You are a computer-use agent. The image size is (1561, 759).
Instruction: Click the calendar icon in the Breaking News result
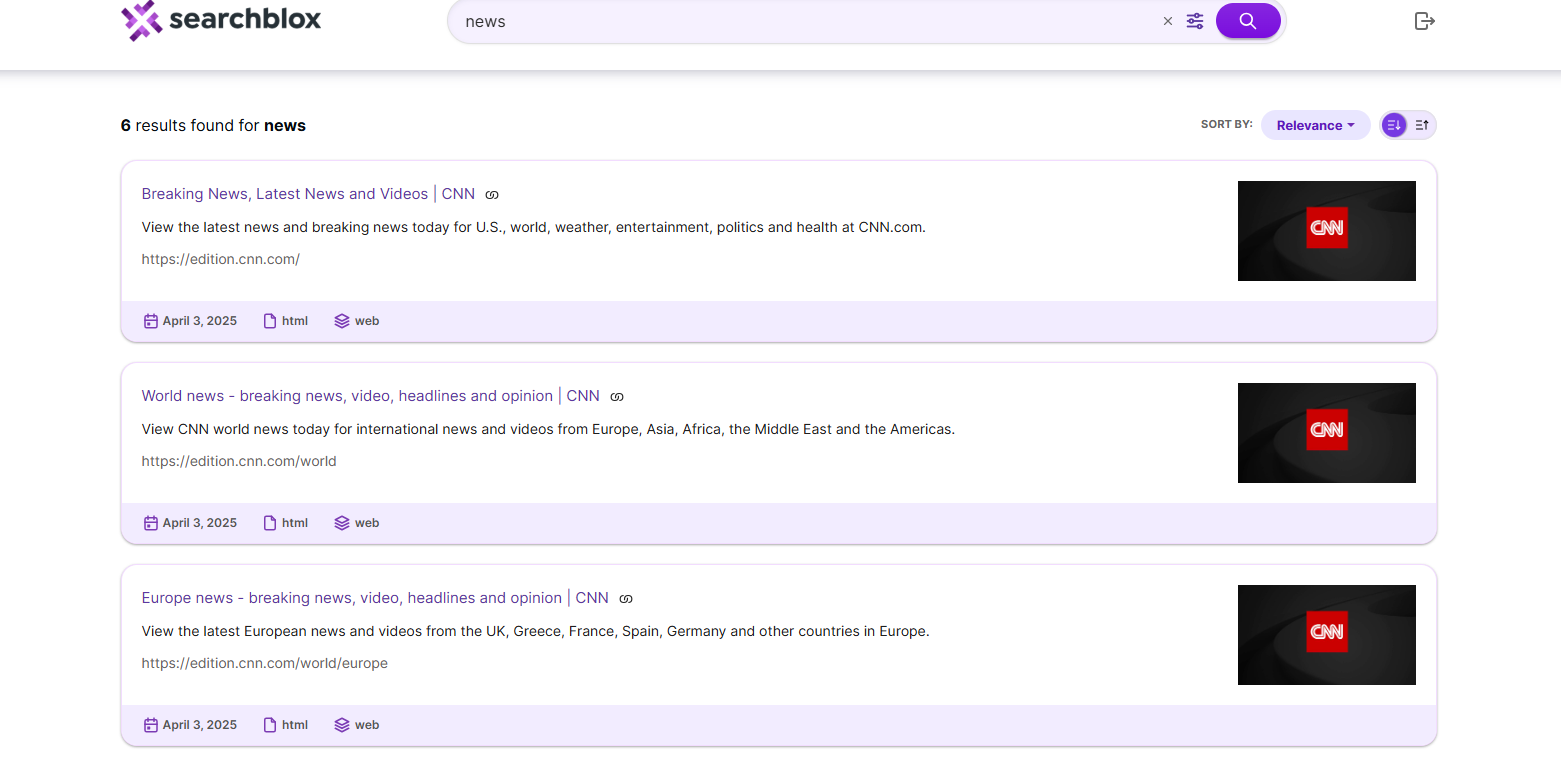pos(151,321)
